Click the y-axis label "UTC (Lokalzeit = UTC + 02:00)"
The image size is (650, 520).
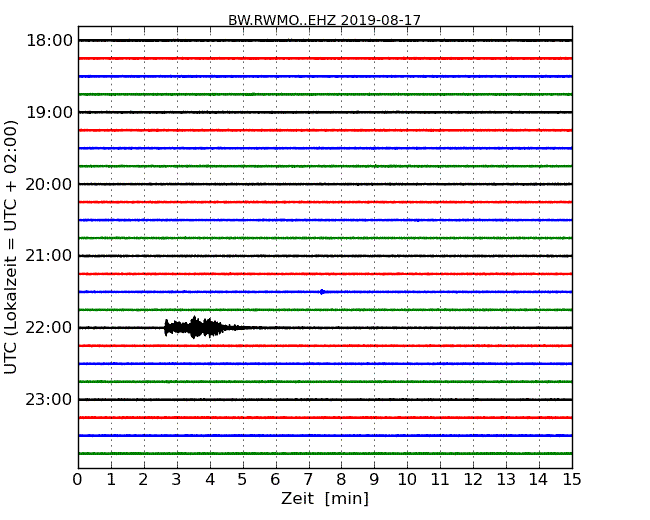click(x=10, y=247)
